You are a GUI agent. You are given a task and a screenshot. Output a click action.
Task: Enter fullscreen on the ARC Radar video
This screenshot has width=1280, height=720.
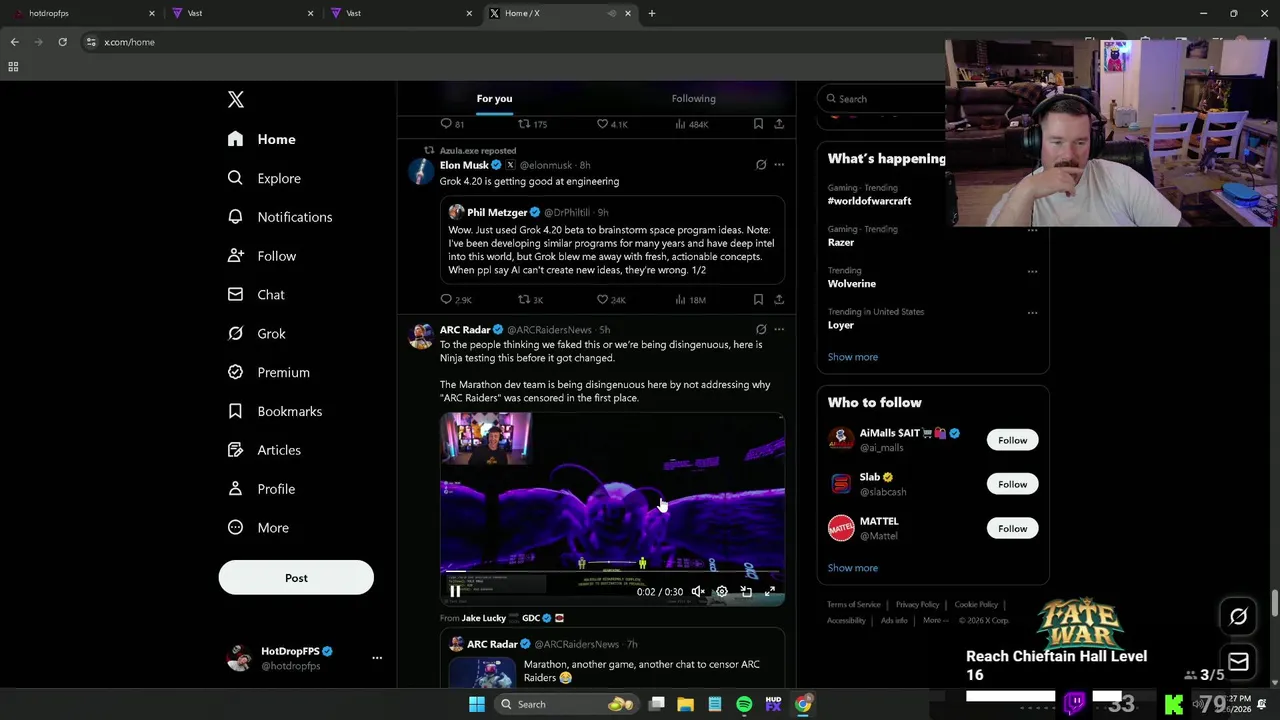[x=770, y=592]
